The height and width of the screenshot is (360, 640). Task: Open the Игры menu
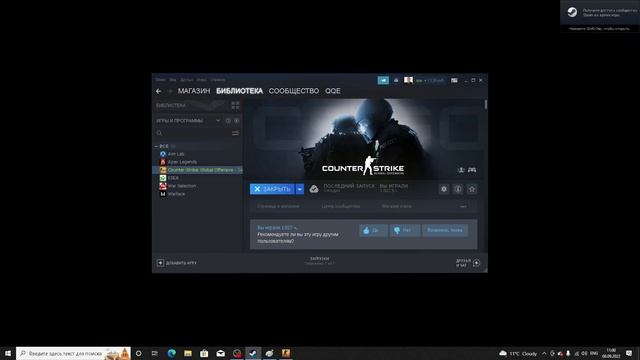[x=202, y=80]
